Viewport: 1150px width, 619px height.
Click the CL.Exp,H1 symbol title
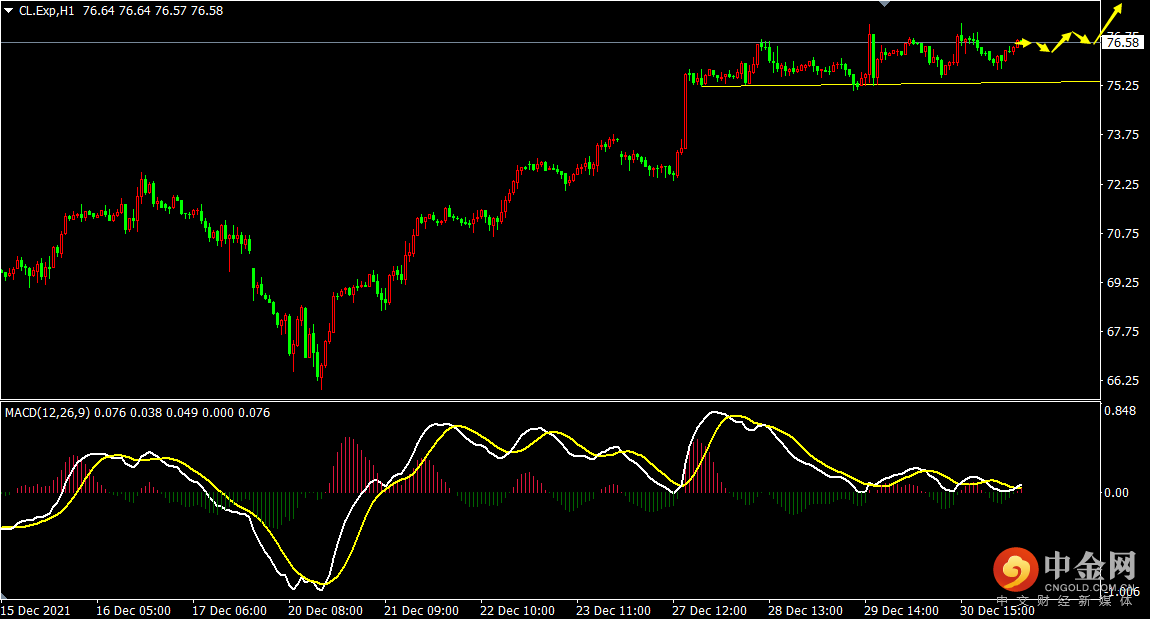(x=46, y=11)
